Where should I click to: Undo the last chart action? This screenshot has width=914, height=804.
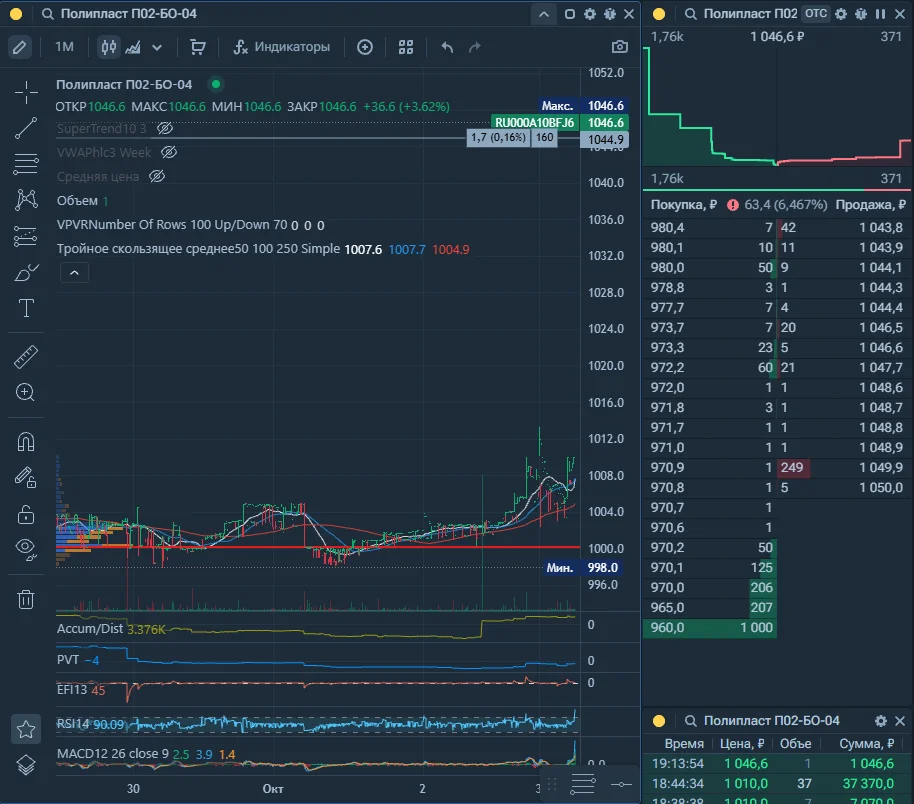447,47
